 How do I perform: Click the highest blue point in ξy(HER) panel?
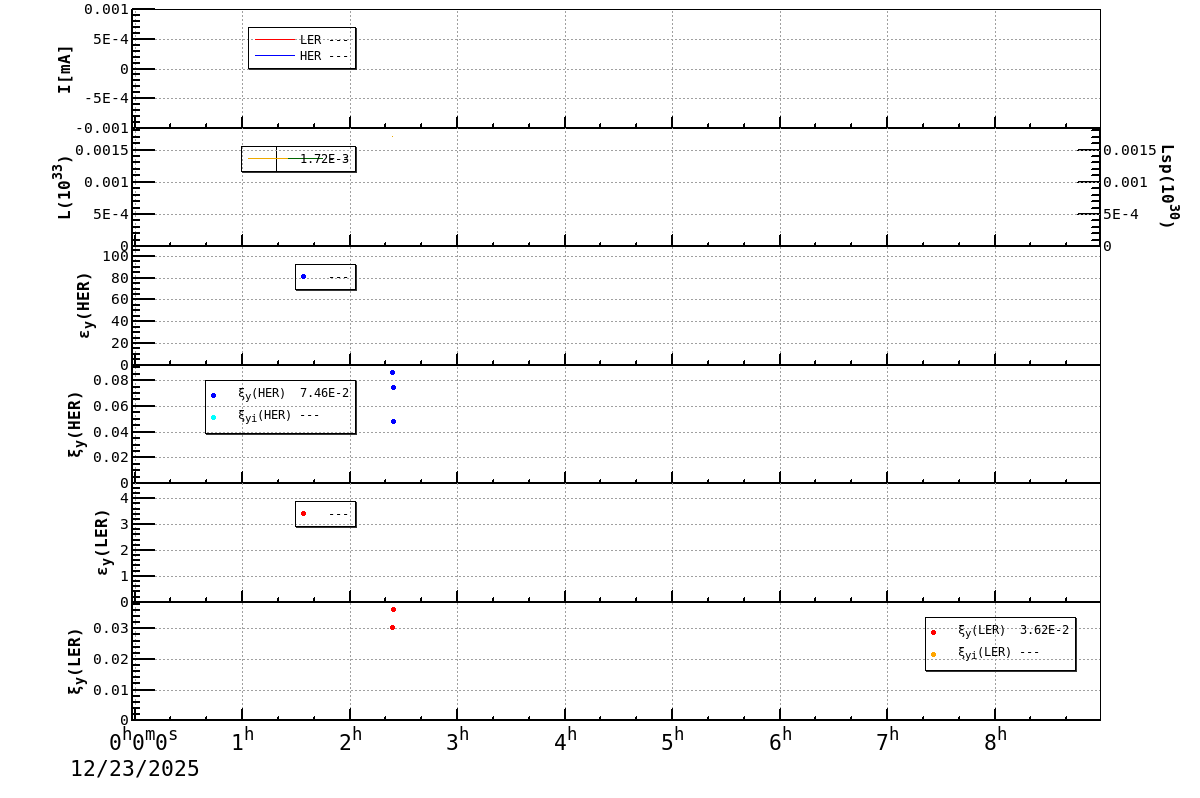393,372
